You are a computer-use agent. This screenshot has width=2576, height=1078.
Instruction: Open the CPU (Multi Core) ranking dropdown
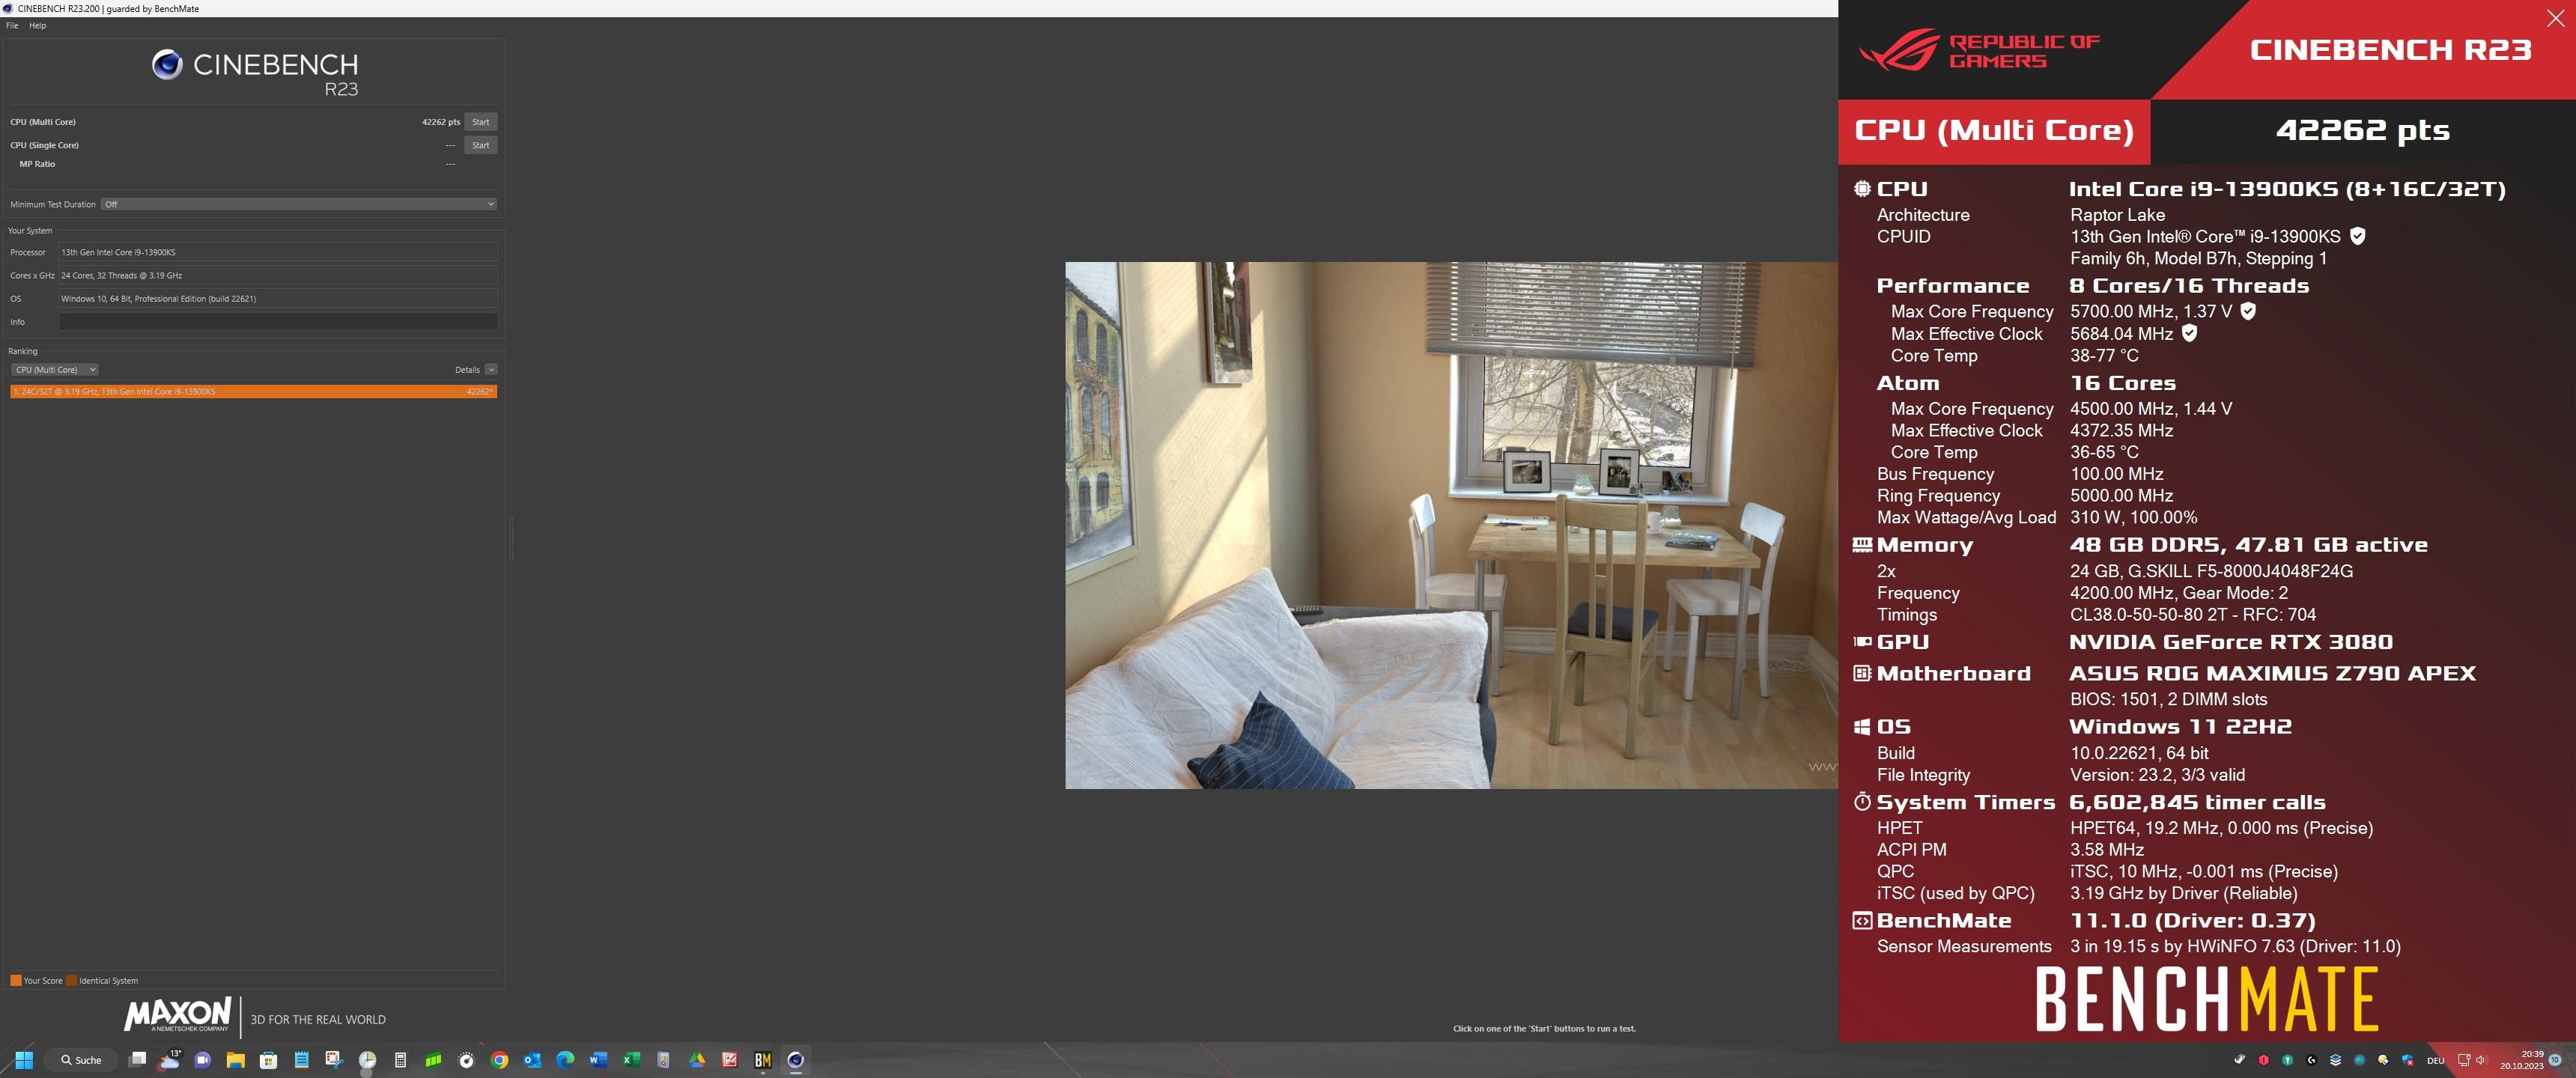55,370
